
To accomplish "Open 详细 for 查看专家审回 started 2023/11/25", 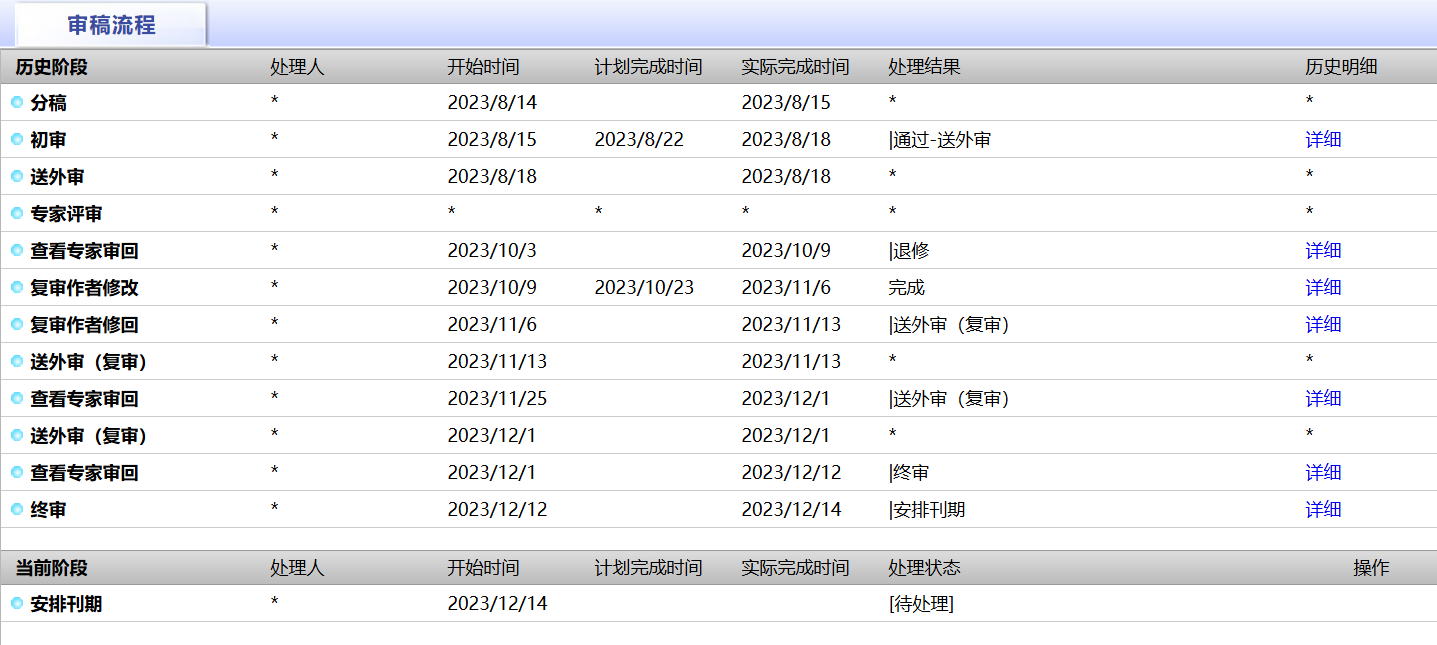I will point(1323,399).
